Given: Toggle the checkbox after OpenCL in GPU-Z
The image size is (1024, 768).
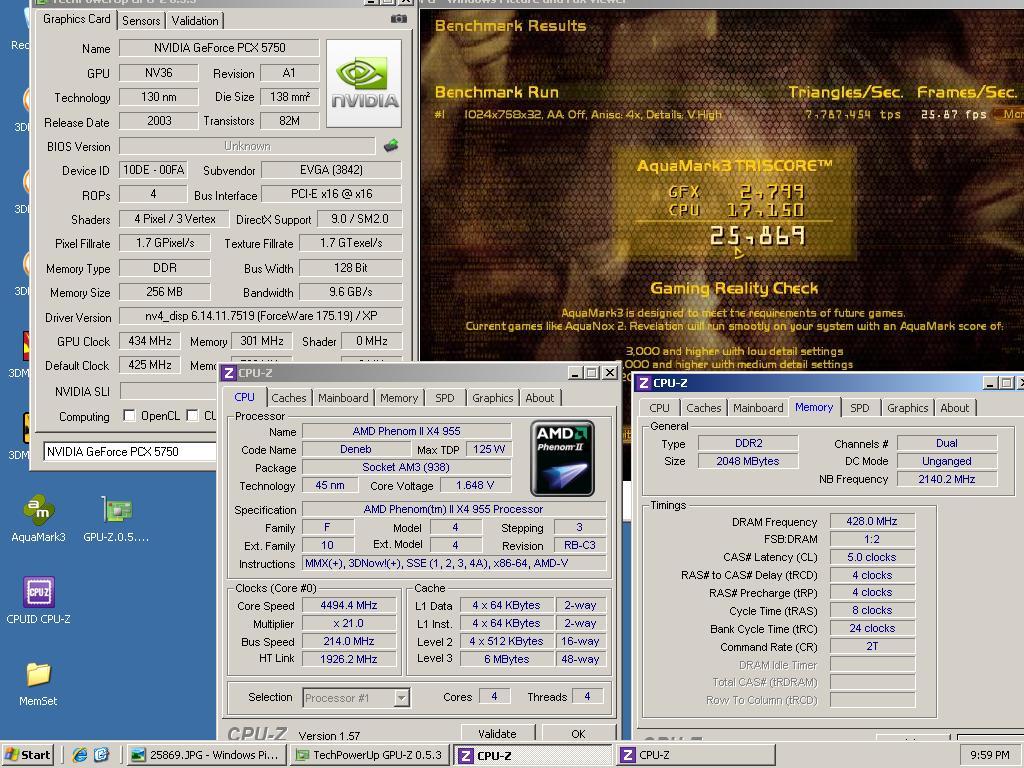Looking at the screenshot, I should pyautogui.click(x=192, y=415).
